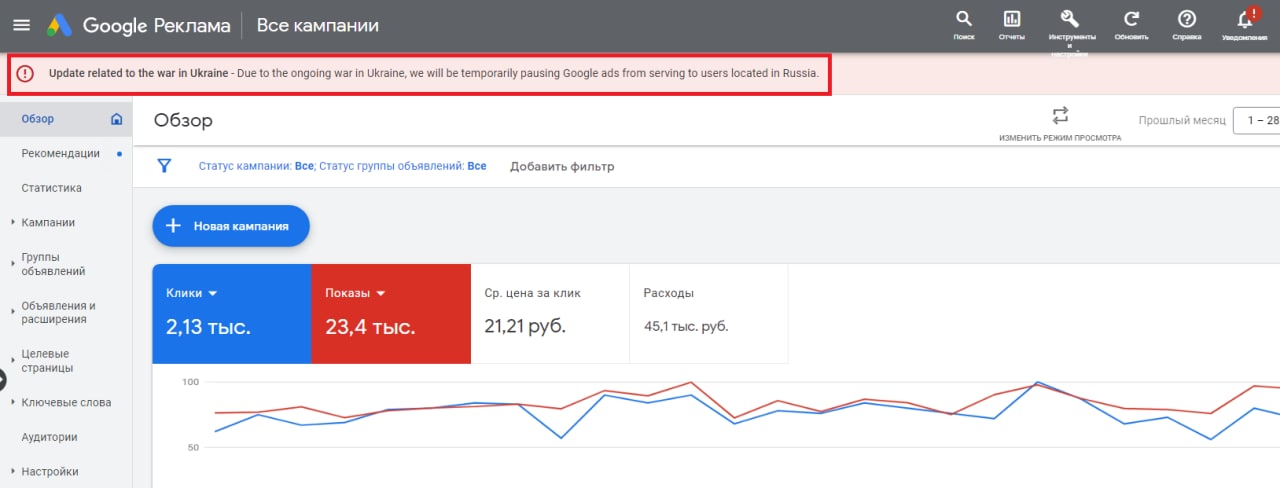Screen dimensions: 1280x488
Task: Click the home icon next to Обзор
Action: tap(116, 119)
